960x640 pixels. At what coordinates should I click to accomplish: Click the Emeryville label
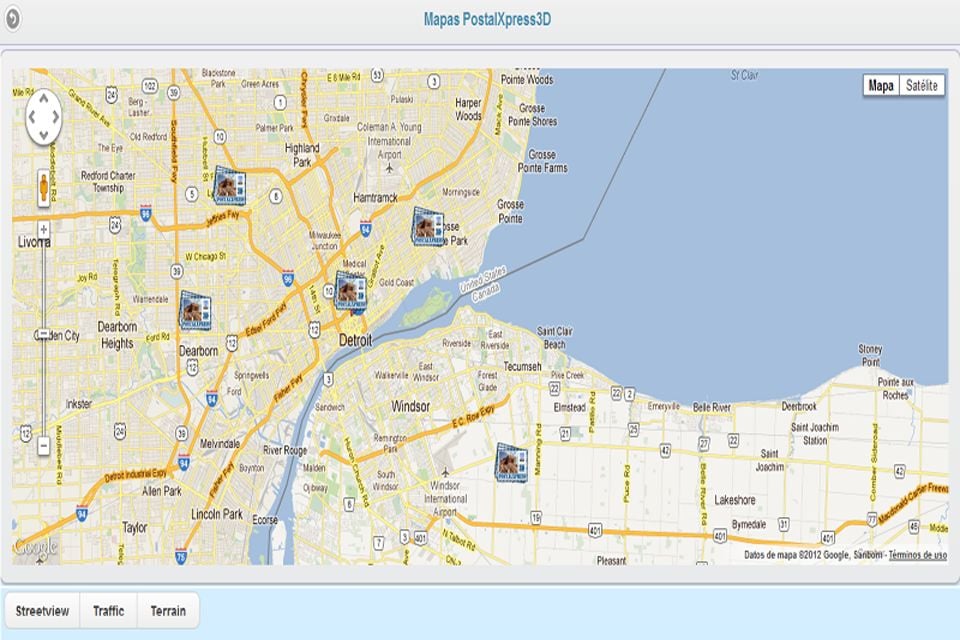[663, 406]
